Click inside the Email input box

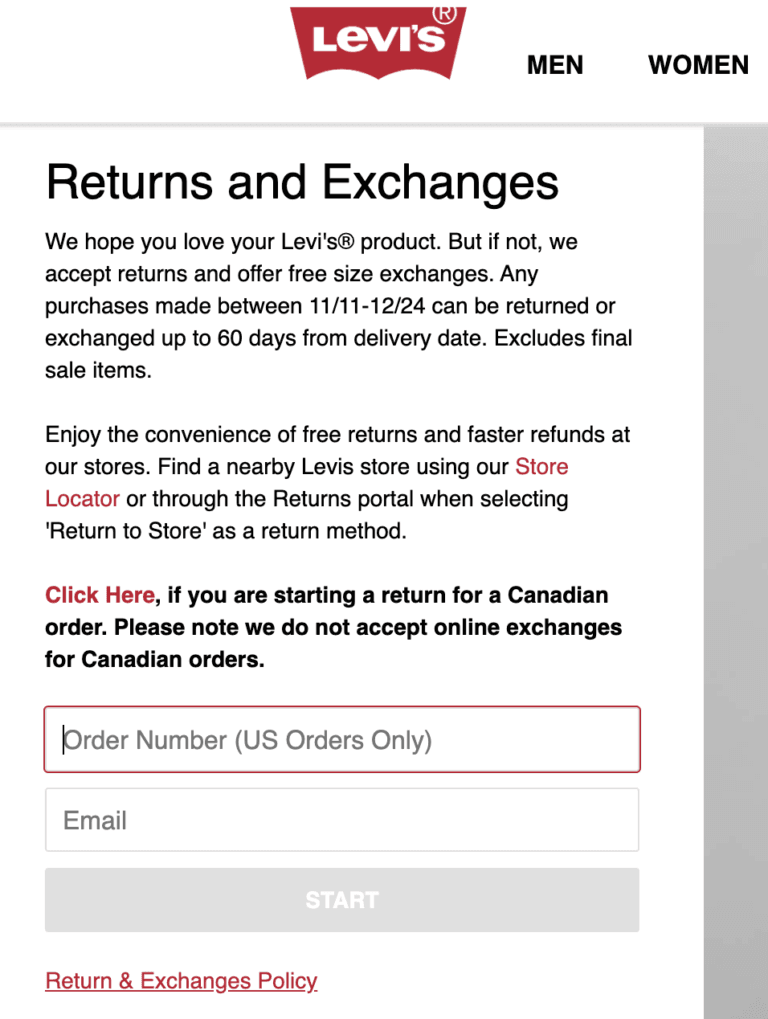coord(342,820)
